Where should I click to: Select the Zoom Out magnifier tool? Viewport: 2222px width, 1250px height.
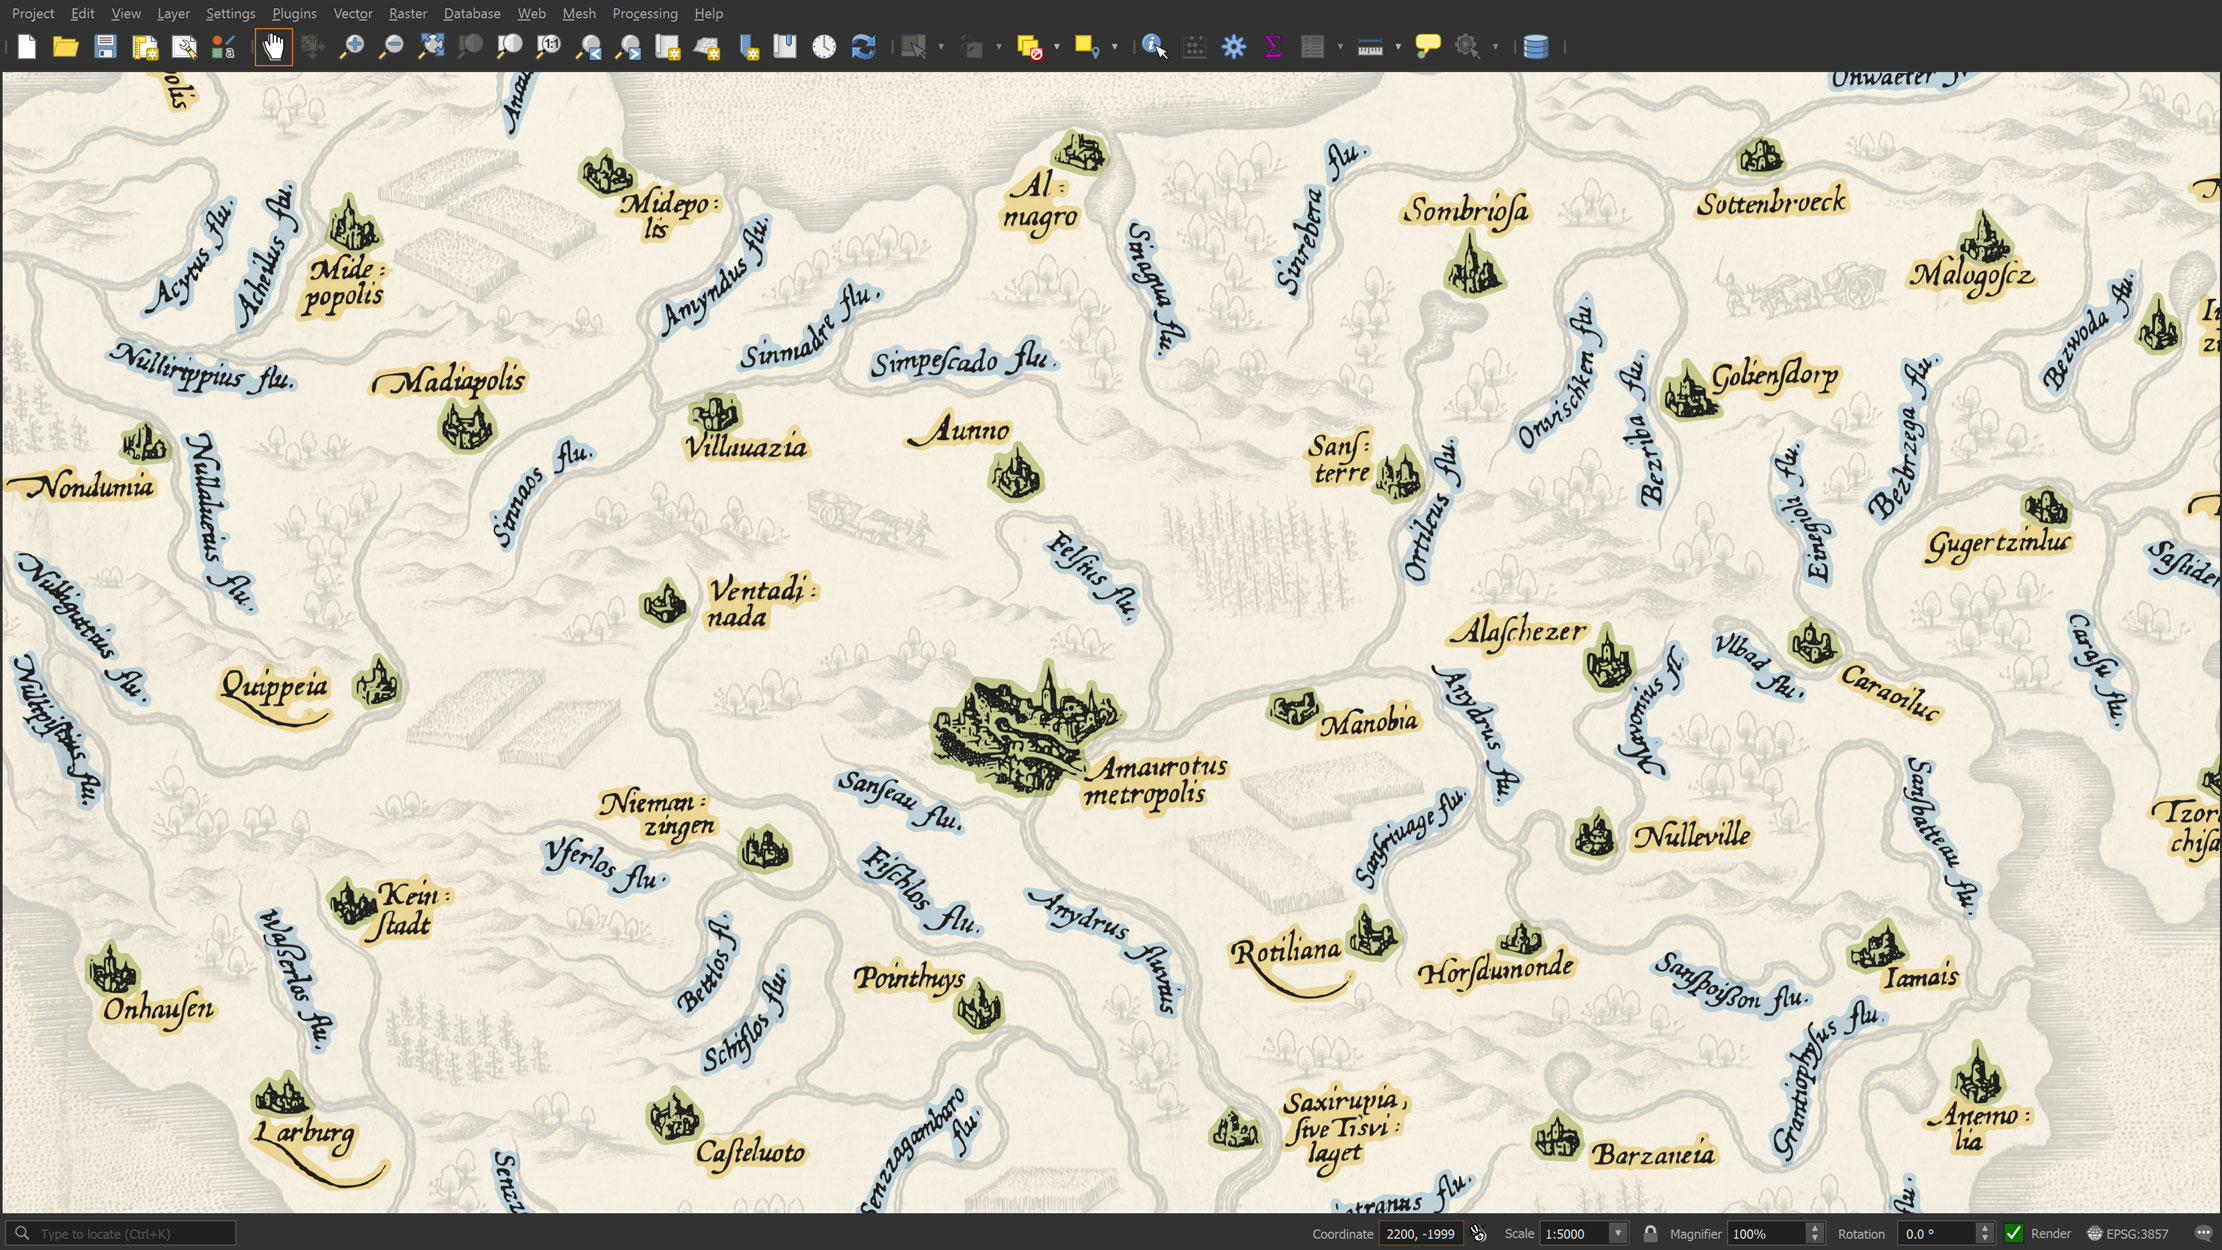coord(391,47)
